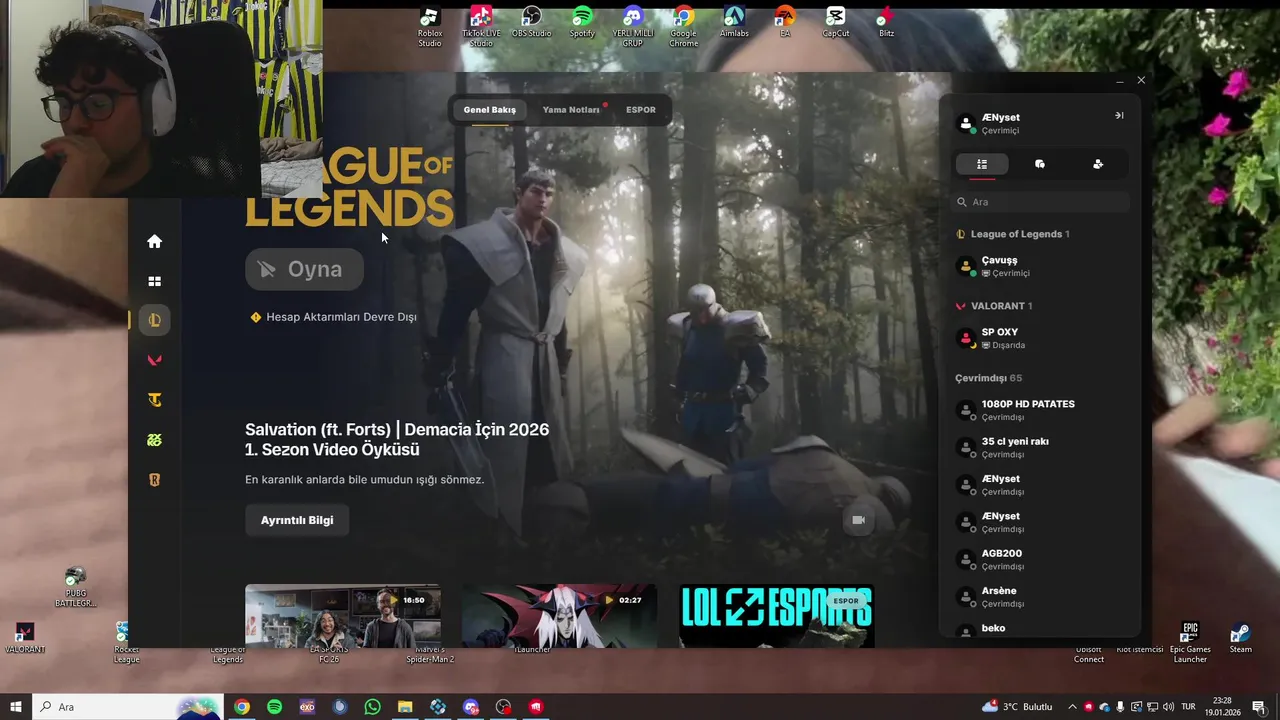Switch to the Genel Bakış tab
Viewport: 1280px width, 720px height.
pos(490,110)
